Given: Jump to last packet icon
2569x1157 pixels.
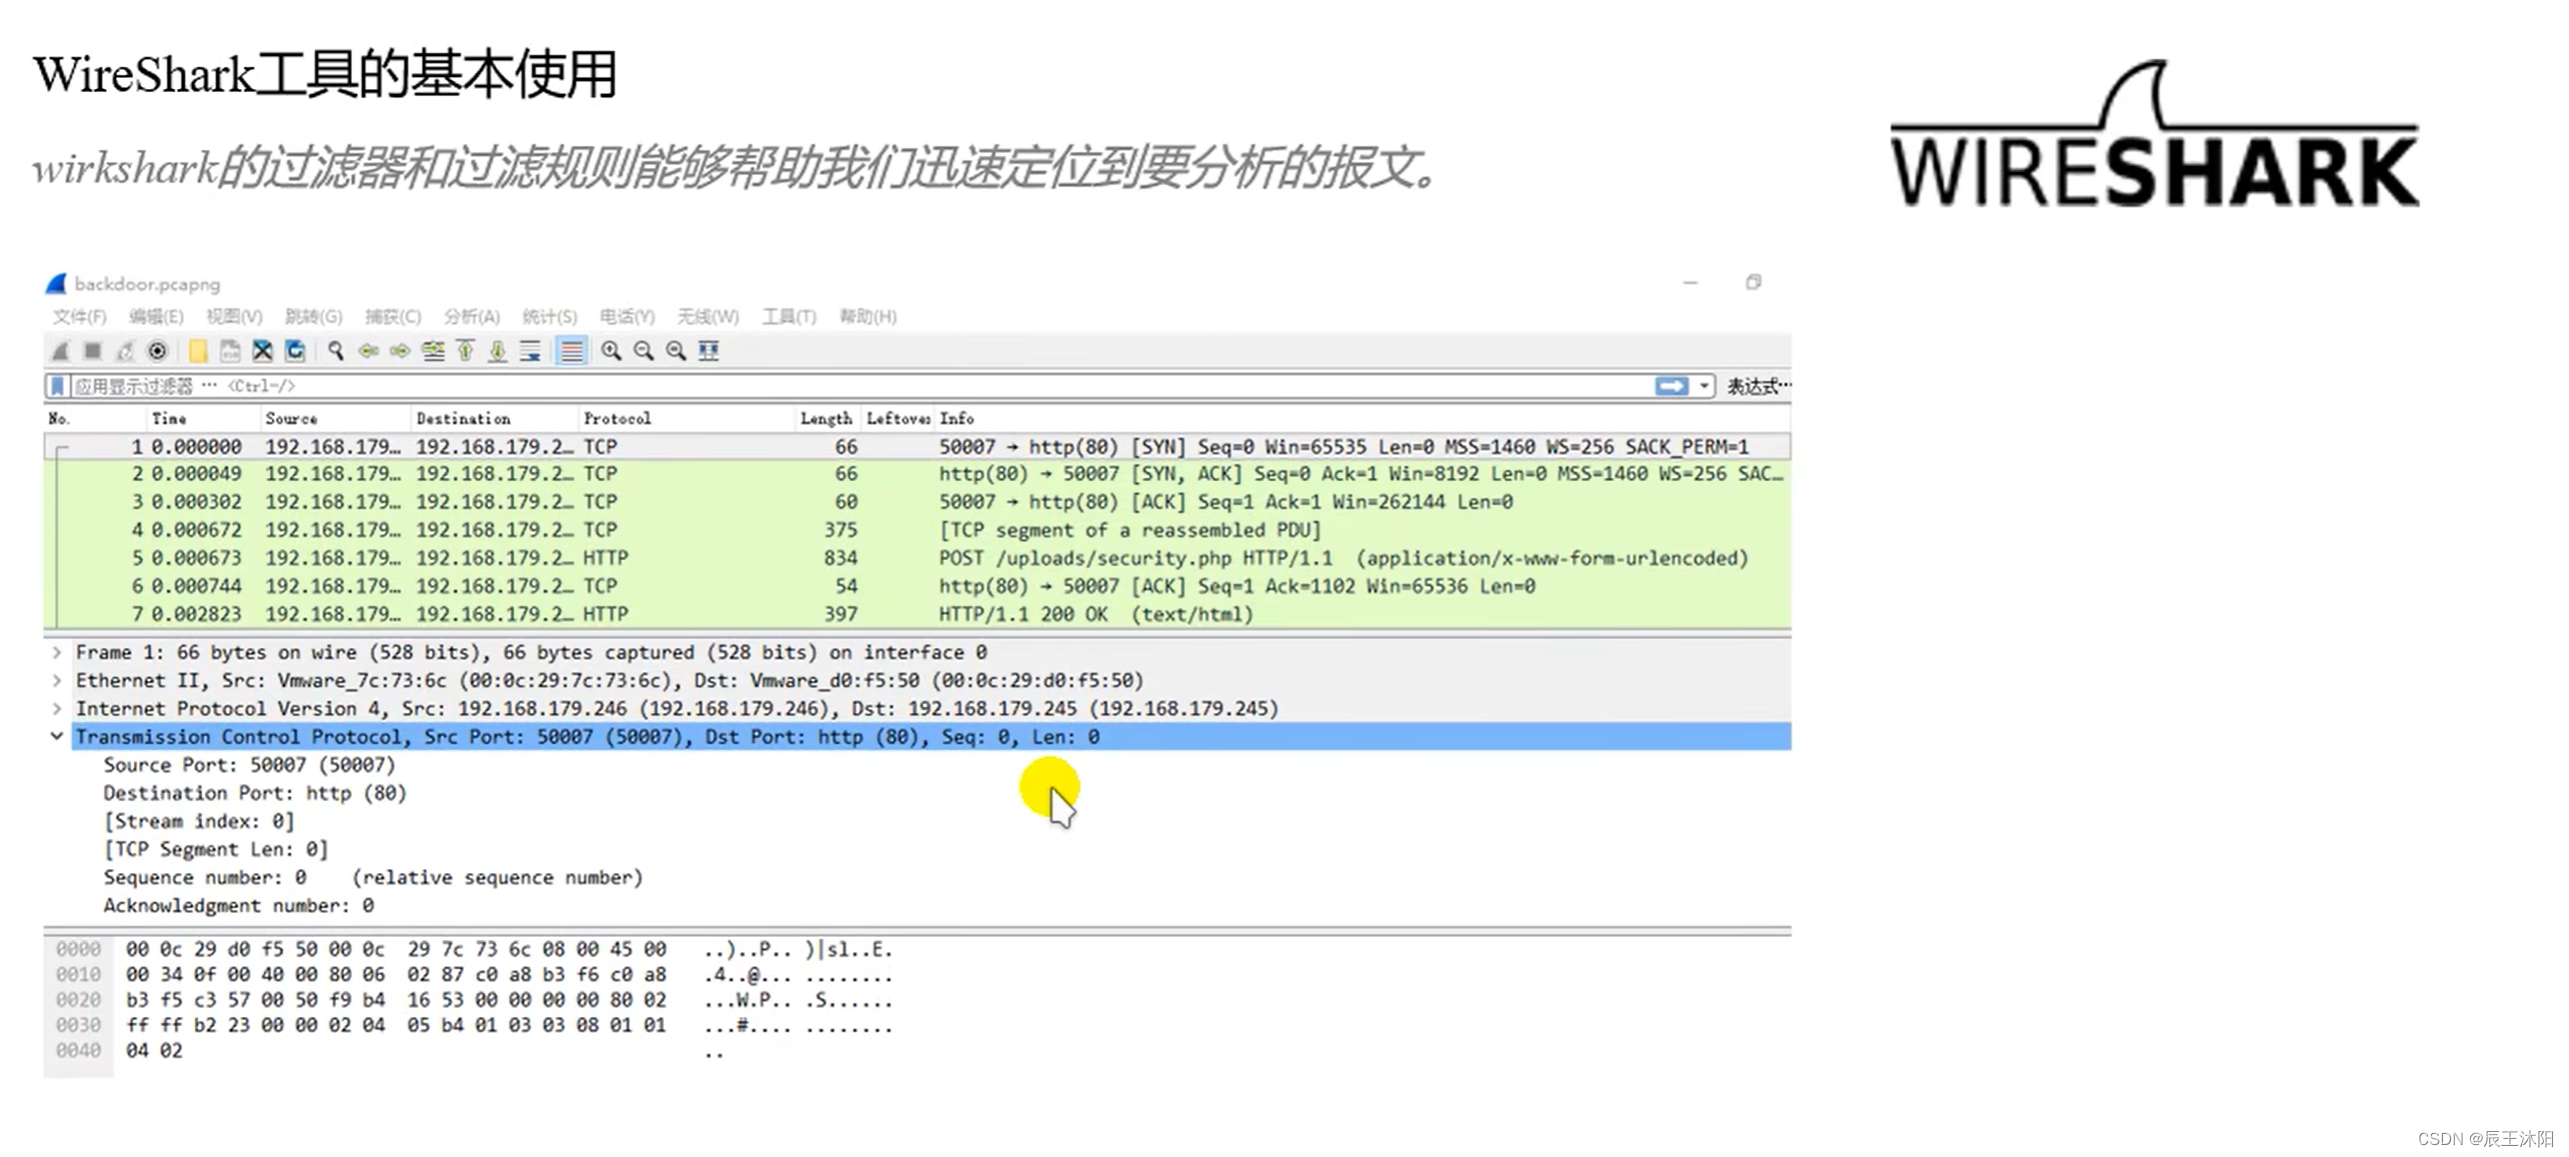Looking at the screenshot, I should tap(497, 351).
